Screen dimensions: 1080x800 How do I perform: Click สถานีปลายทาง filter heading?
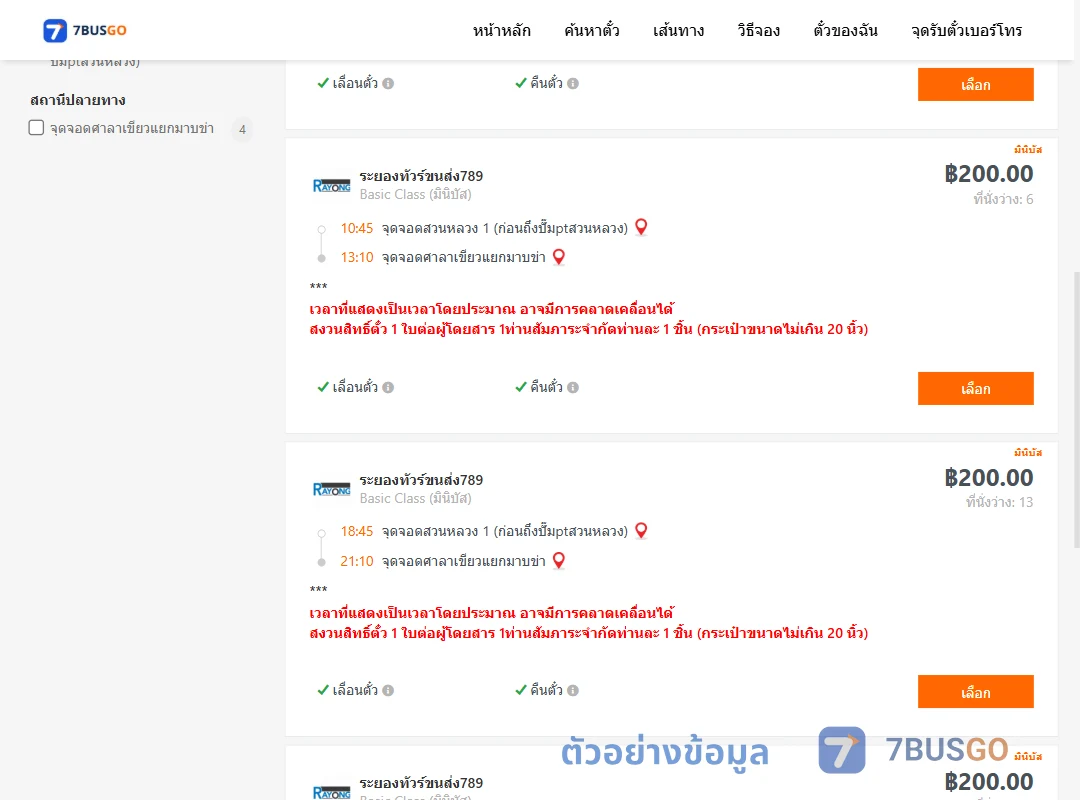[78, 101]
